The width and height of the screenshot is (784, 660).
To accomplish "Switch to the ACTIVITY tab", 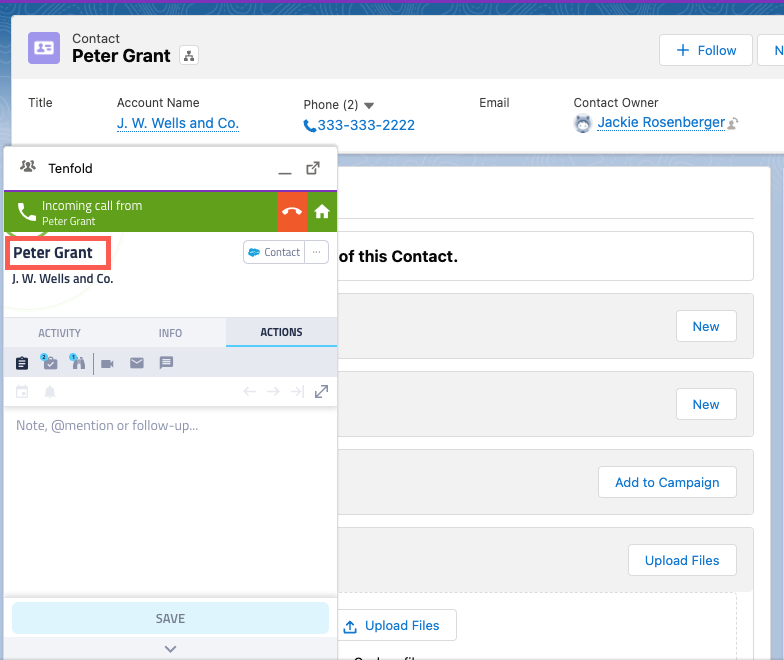I will 60,333.
